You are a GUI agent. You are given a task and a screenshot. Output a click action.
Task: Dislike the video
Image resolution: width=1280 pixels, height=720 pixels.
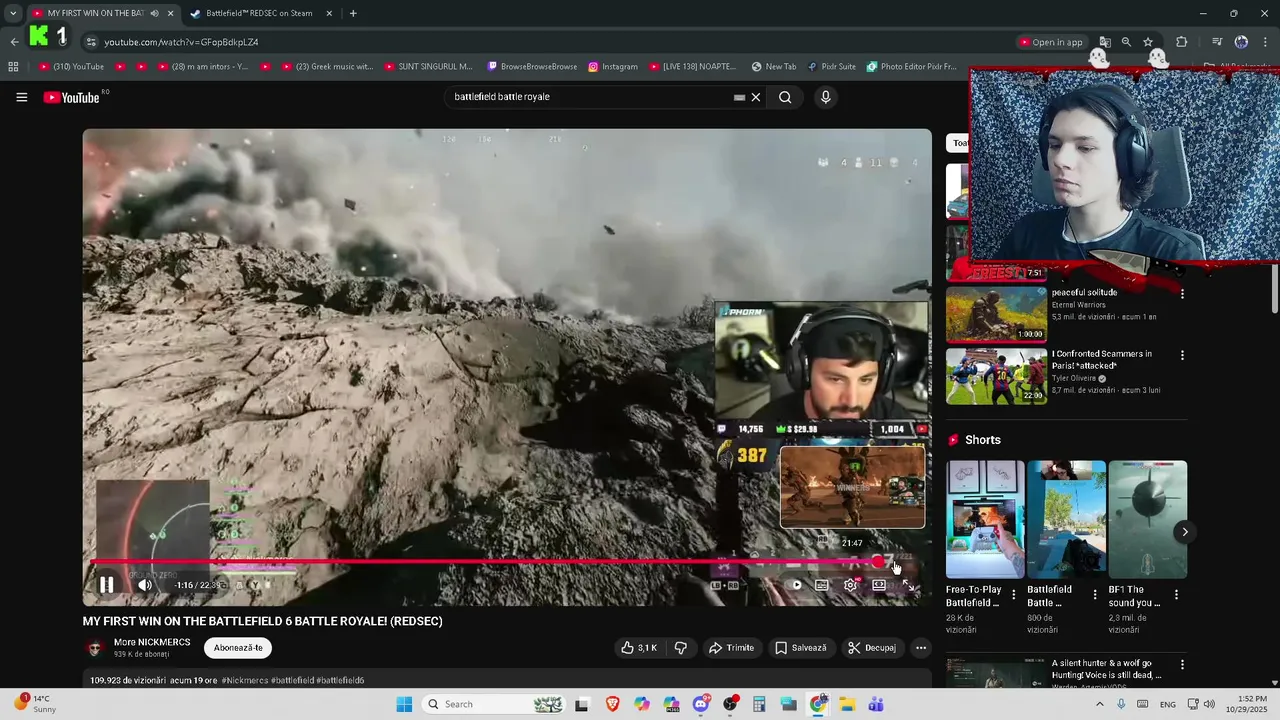pos(681,648)
